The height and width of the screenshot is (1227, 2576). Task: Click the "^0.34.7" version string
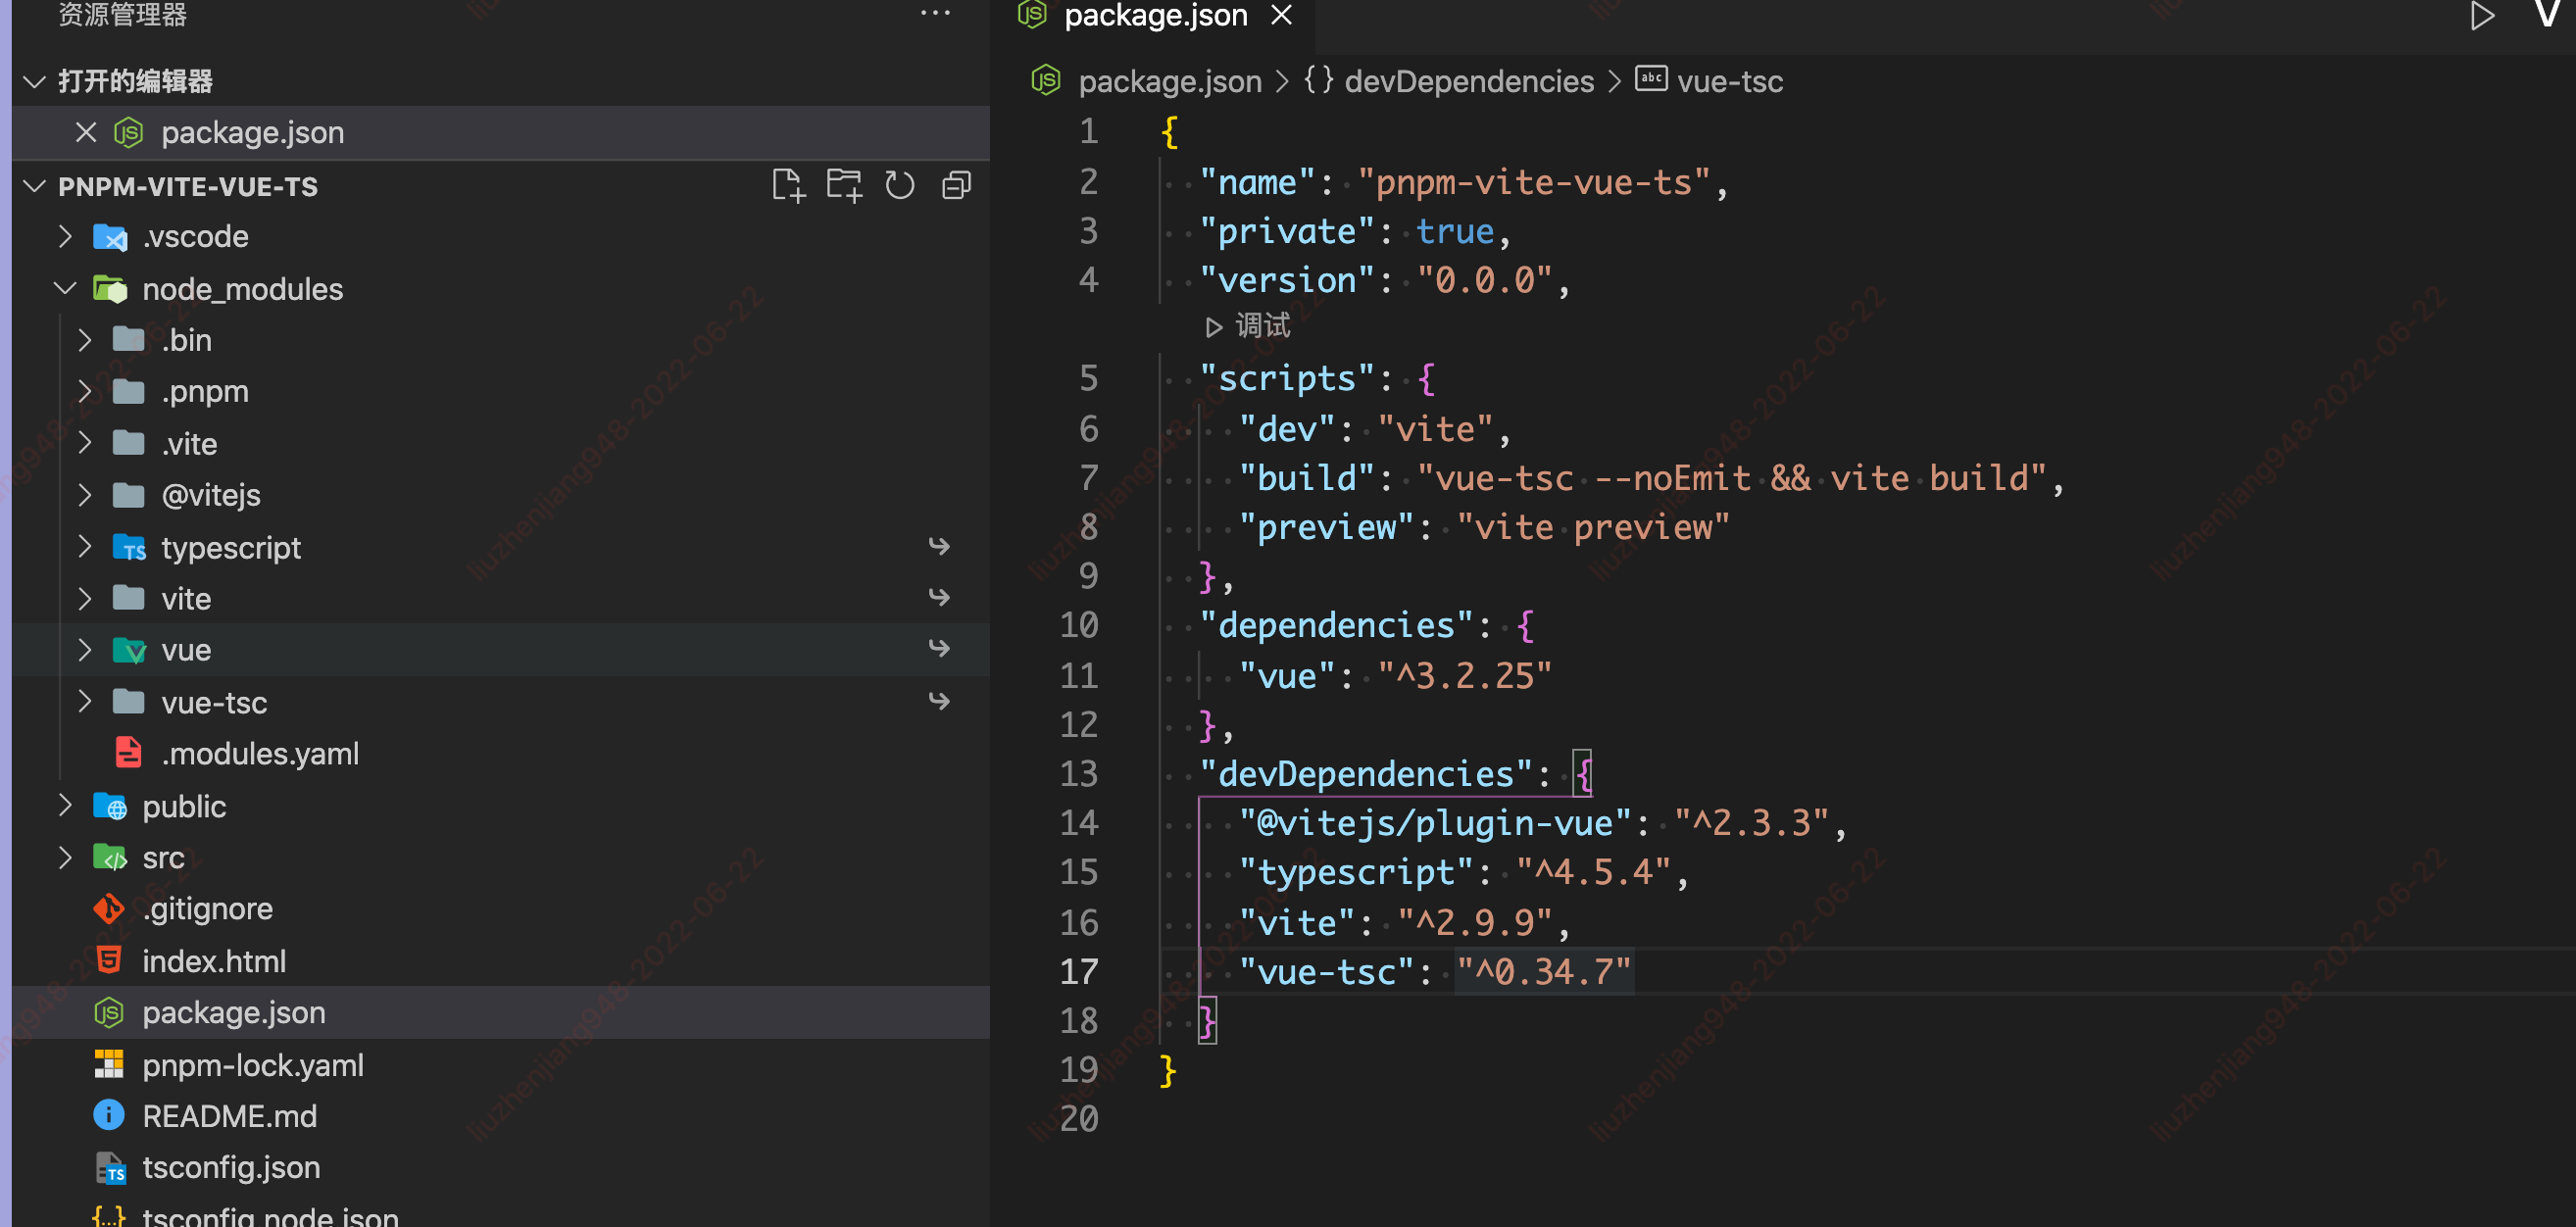(x=1544, y=971)
